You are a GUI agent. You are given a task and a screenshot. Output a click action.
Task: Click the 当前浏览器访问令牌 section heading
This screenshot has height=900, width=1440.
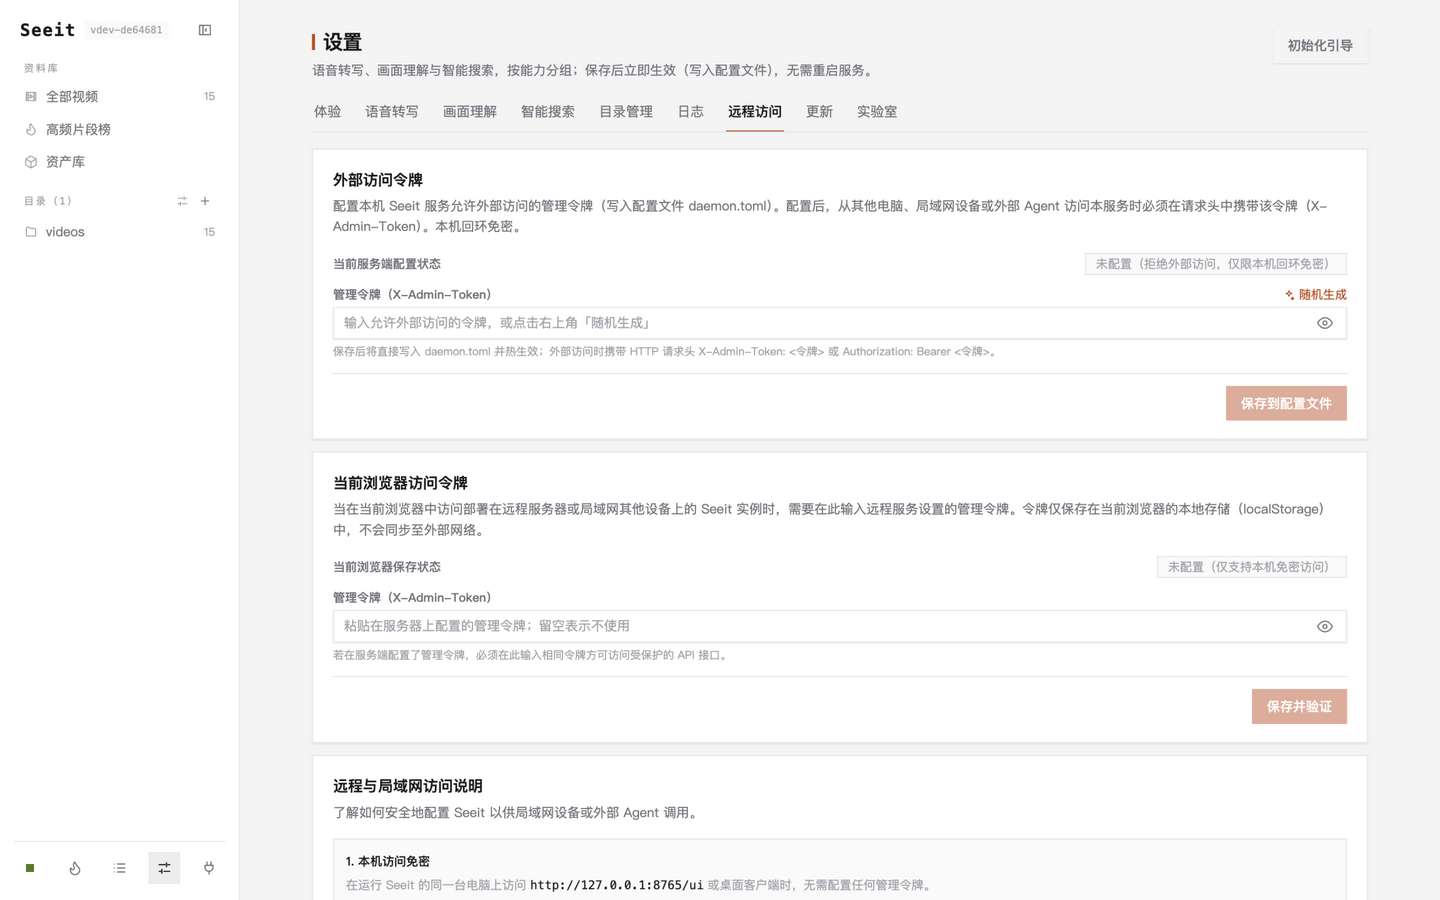point(400,483)
